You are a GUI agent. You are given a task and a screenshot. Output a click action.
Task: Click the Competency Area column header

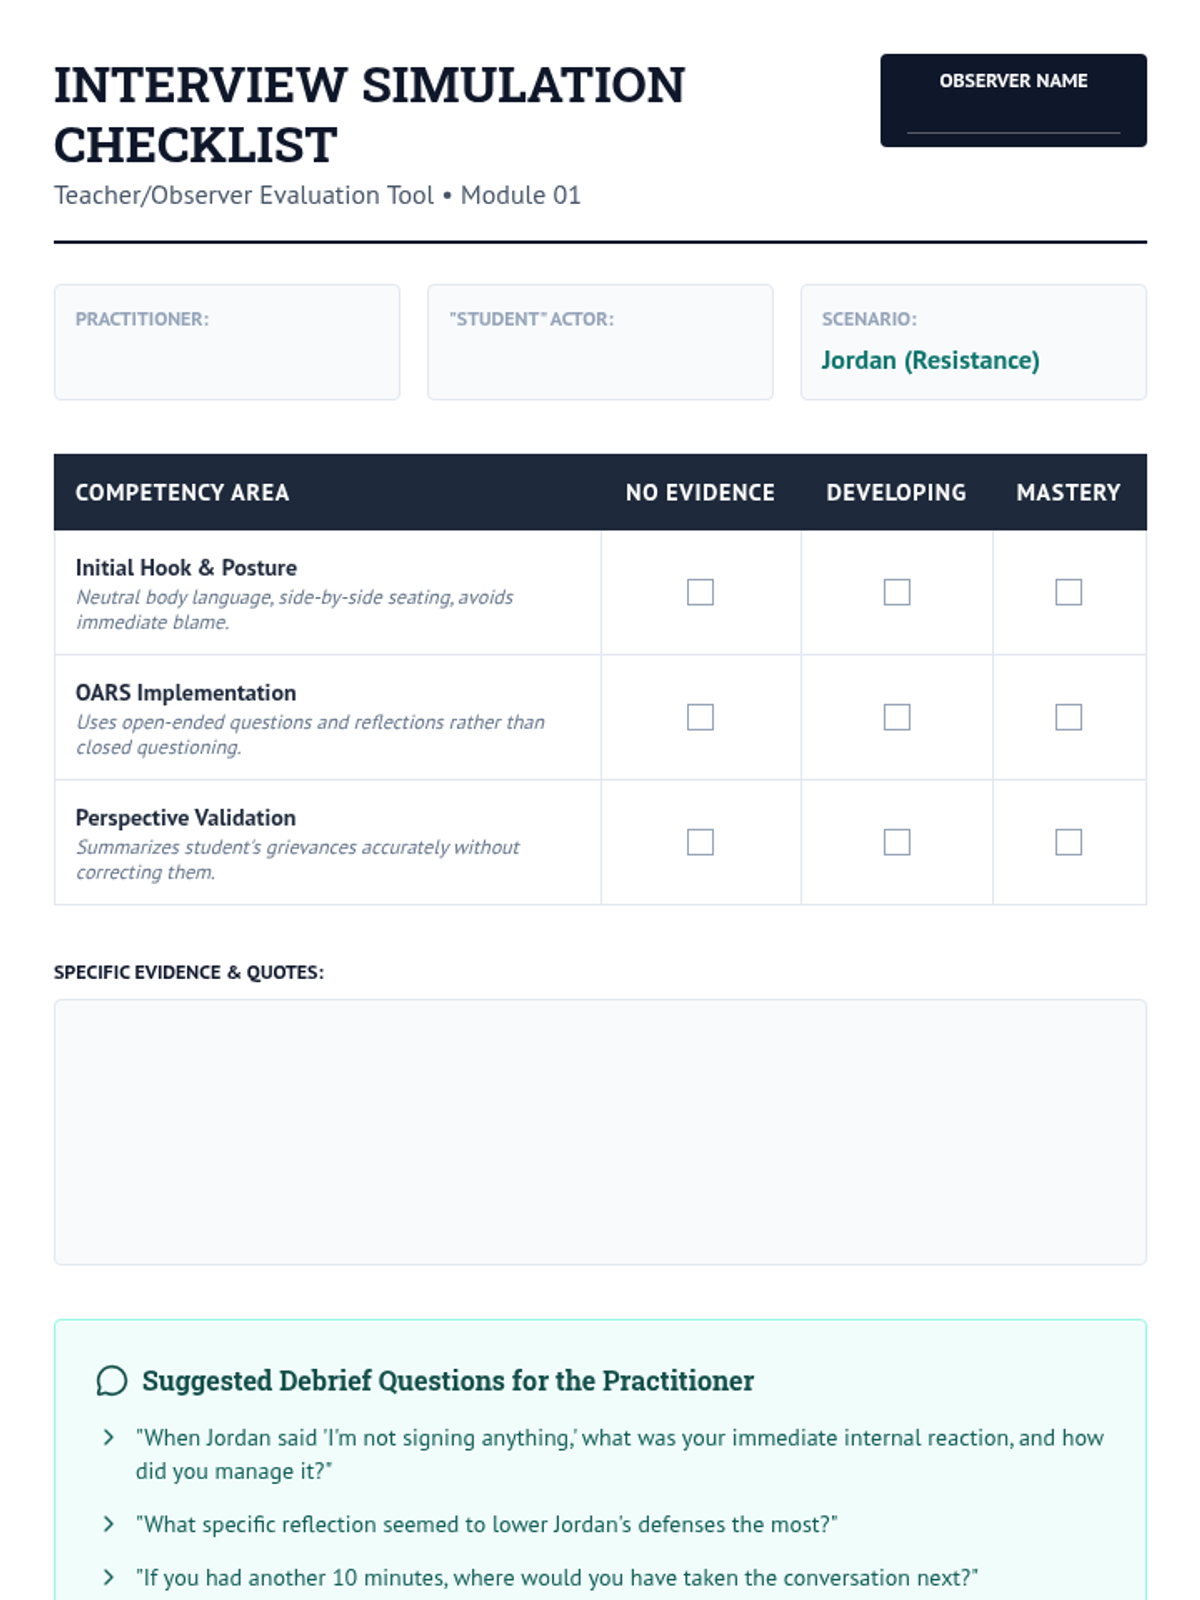[182, 492]
